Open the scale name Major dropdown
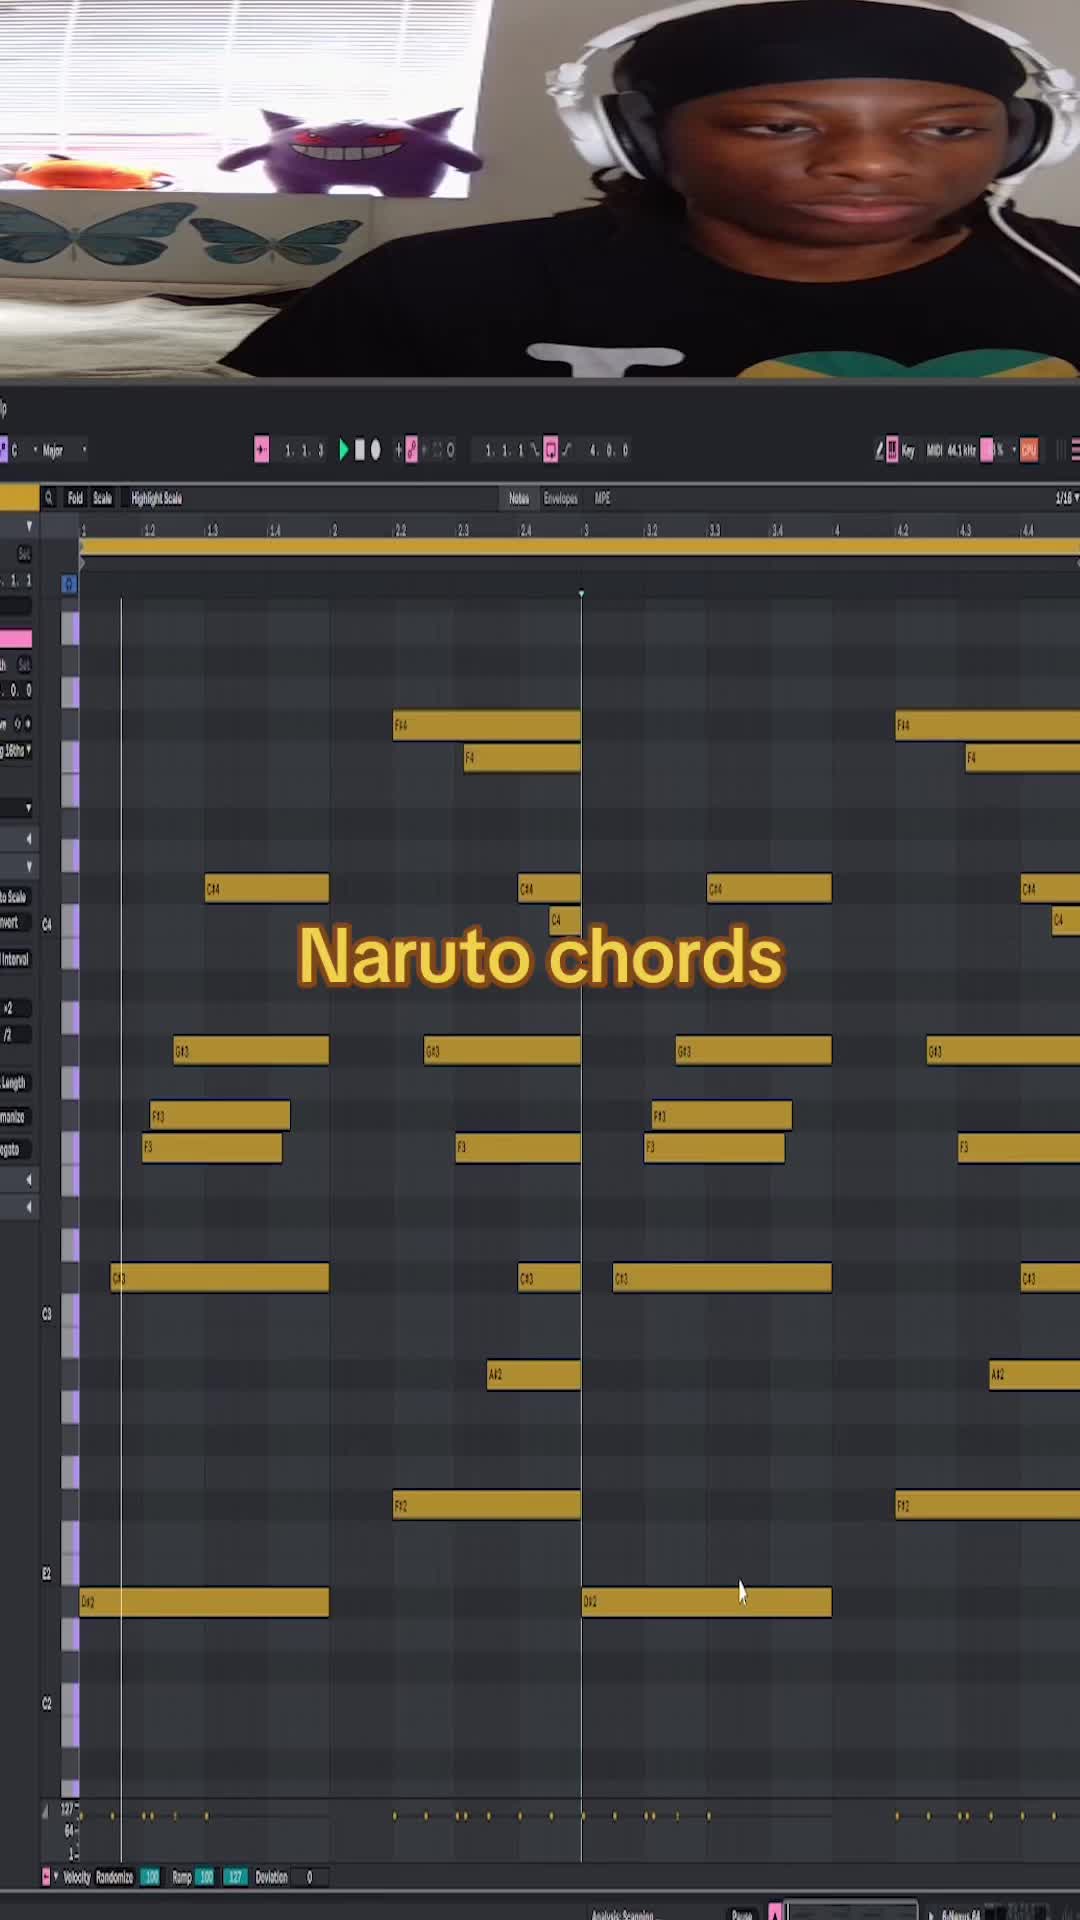 [x=63, y=450]
